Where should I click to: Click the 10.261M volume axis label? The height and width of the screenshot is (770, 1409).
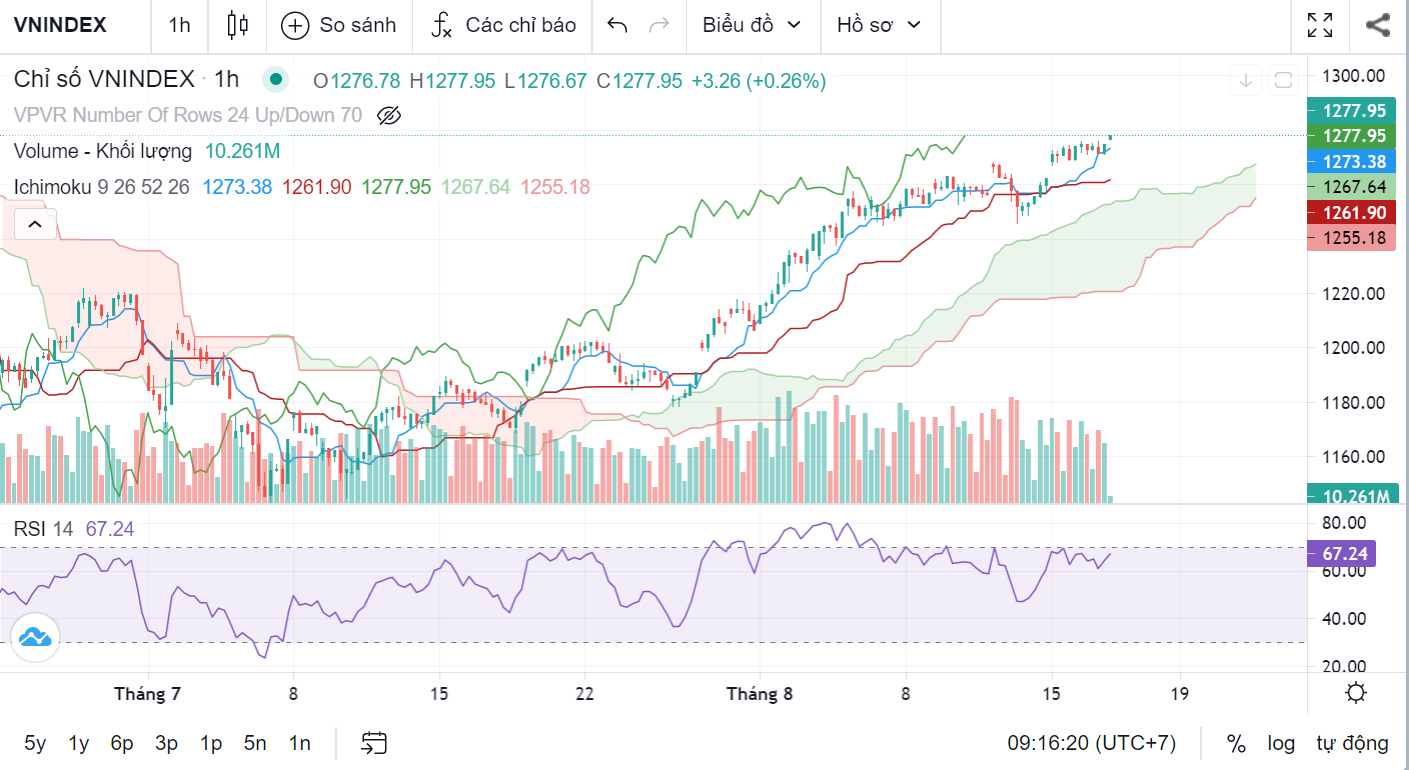(x=1351, y=496)
